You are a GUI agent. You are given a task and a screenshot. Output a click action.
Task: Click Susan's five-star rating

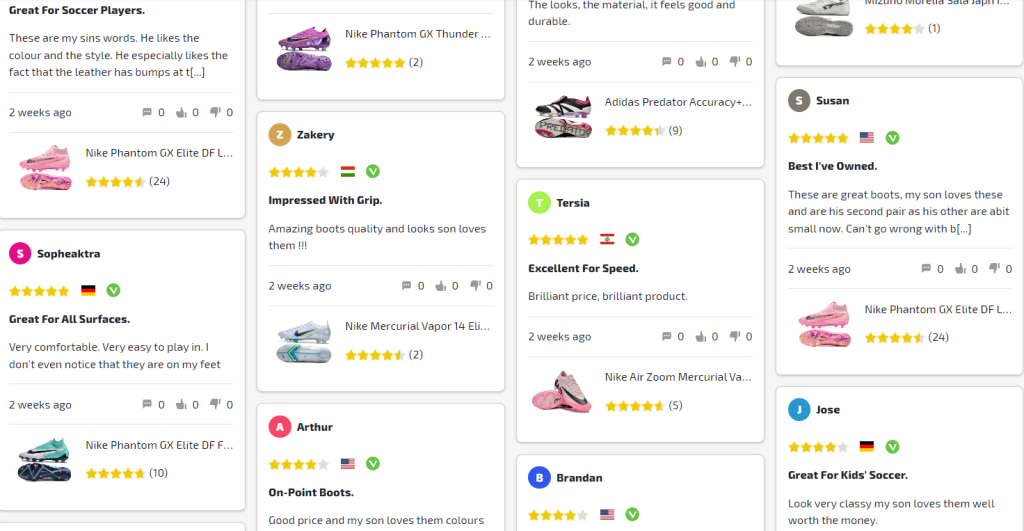tap(818, 138)
